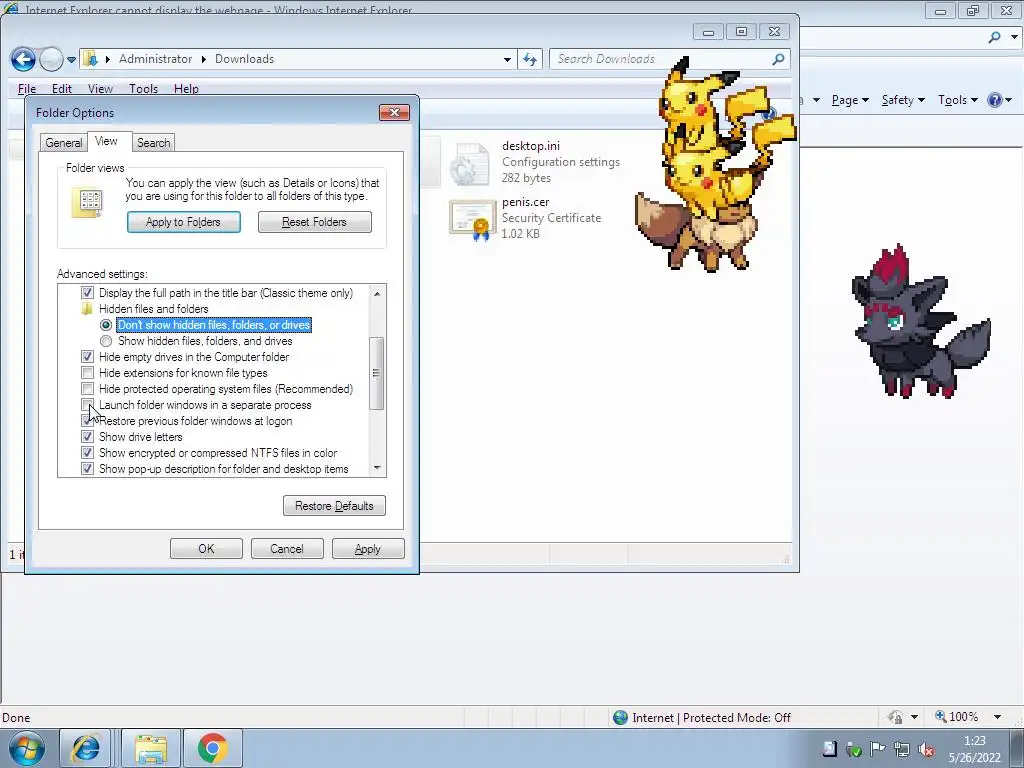Click the Explorer Back arrow button

23,59
